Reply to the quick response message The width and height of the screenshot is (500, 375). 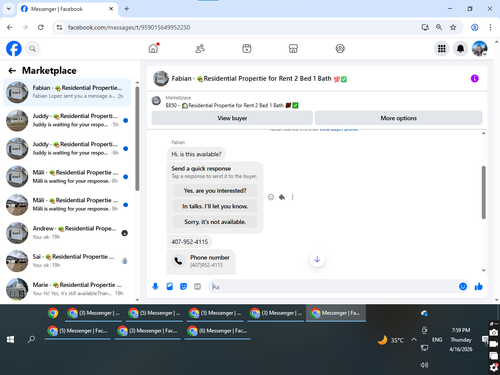coord(282,197)
